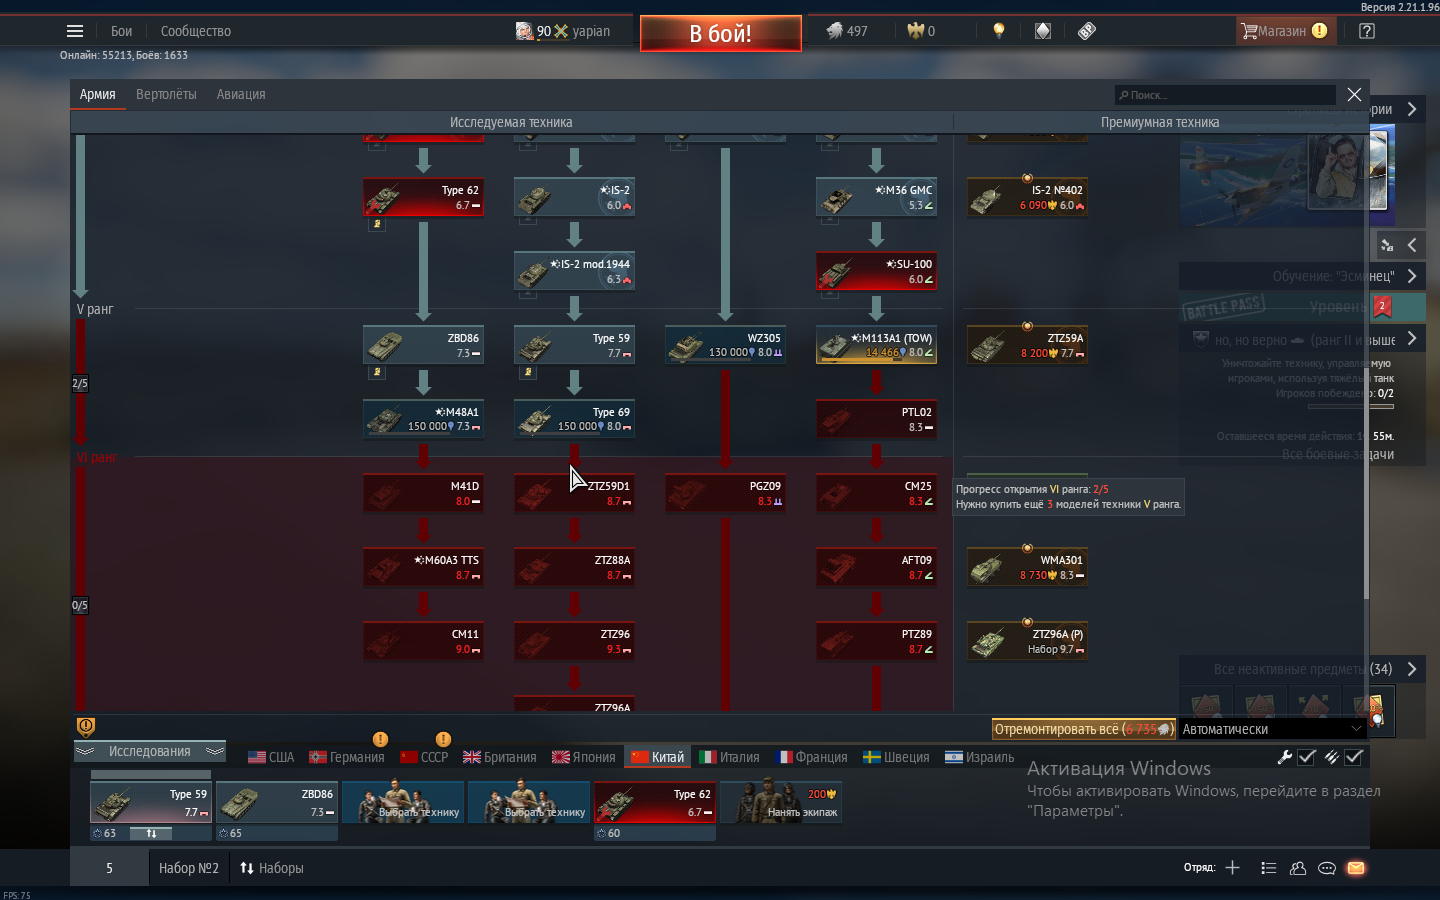The width and height of the screenshot is (1440, 900).
Task: Click Отремонтировать всё button
Action: click(x=1083, y=729)
